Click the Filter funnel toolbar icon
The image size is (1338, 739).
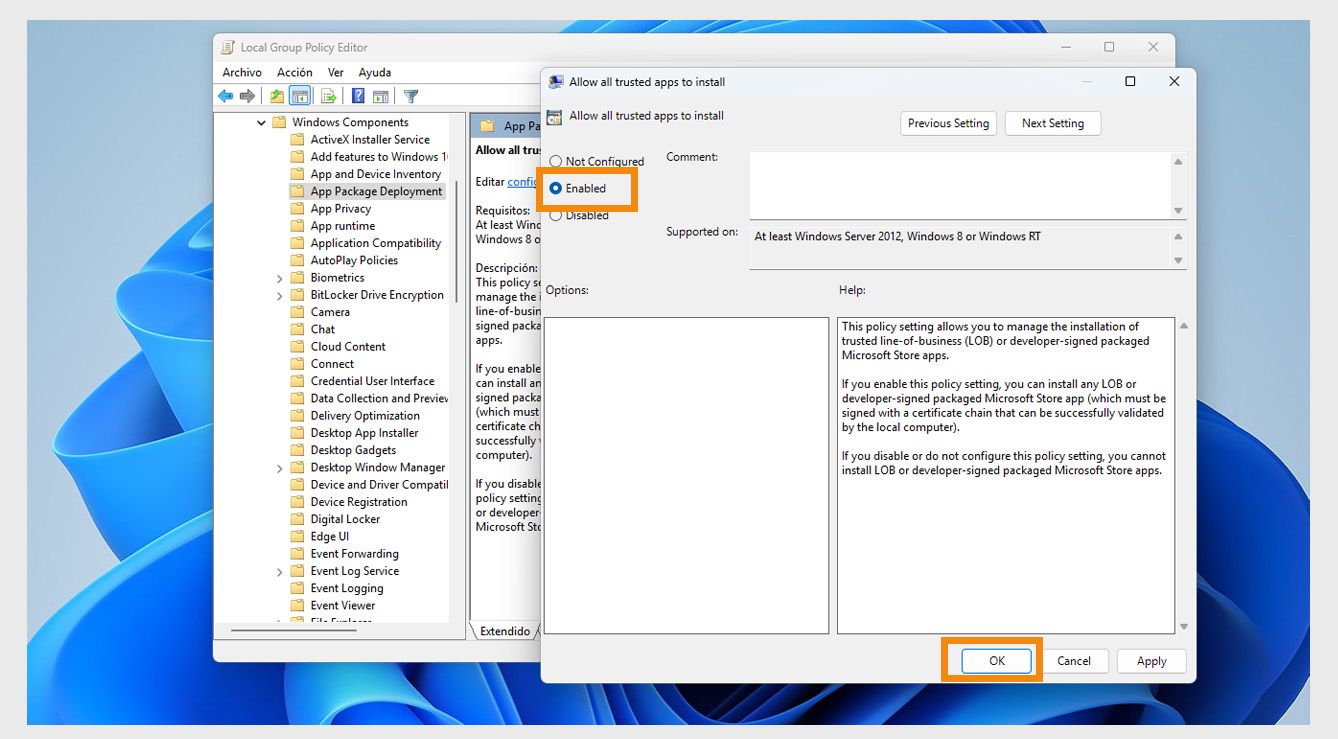410,96
